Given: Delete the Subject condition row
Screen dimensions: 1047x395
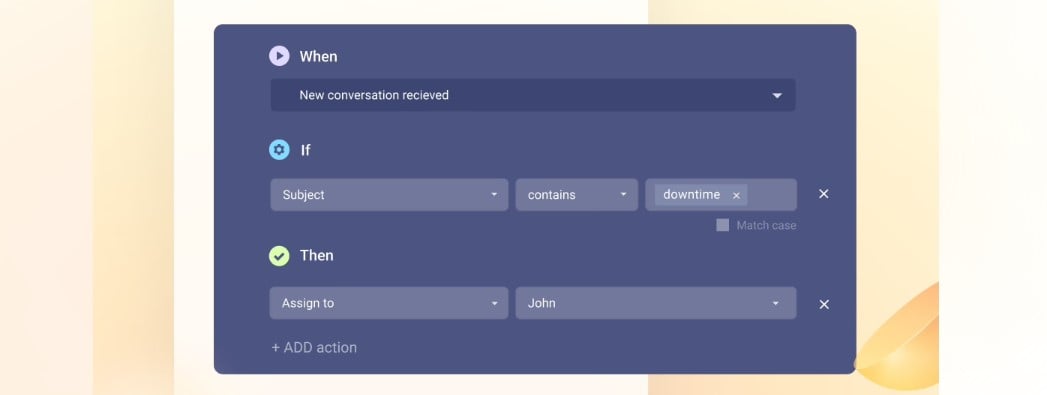Looking at the screenshot, I should pyautogui.click(x=824, y=193).
